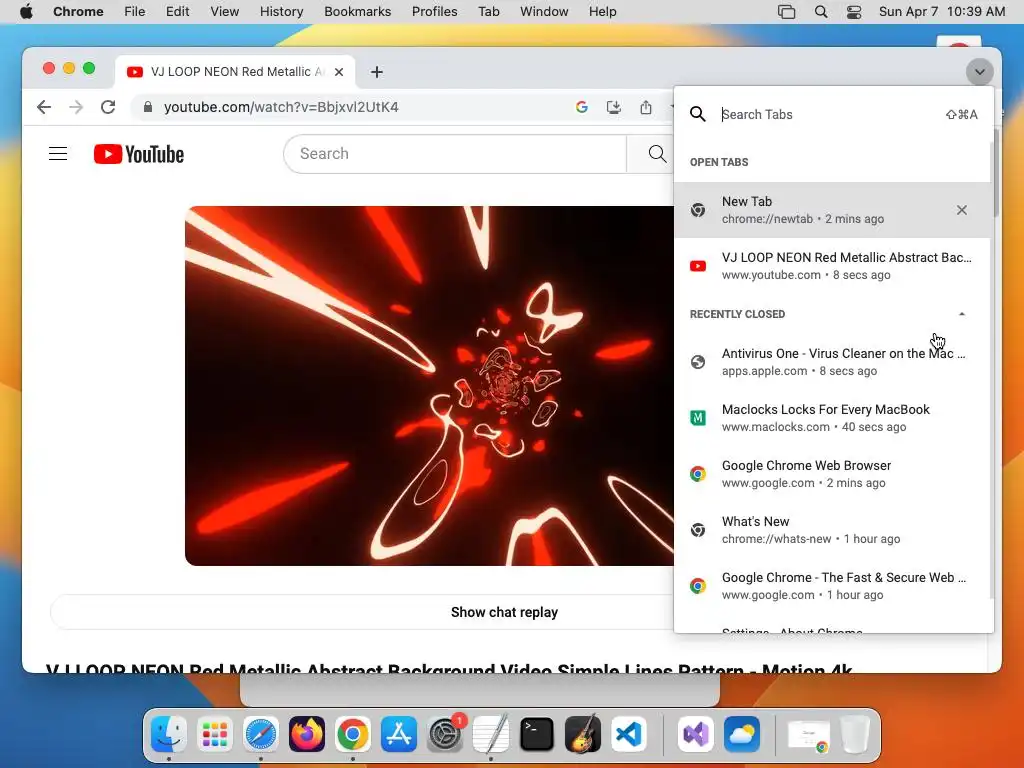The height and width of the screenshot is (768, 1024).
Task: Open Visual Studio Code from the Dock
Action: (x=629, y=734)
